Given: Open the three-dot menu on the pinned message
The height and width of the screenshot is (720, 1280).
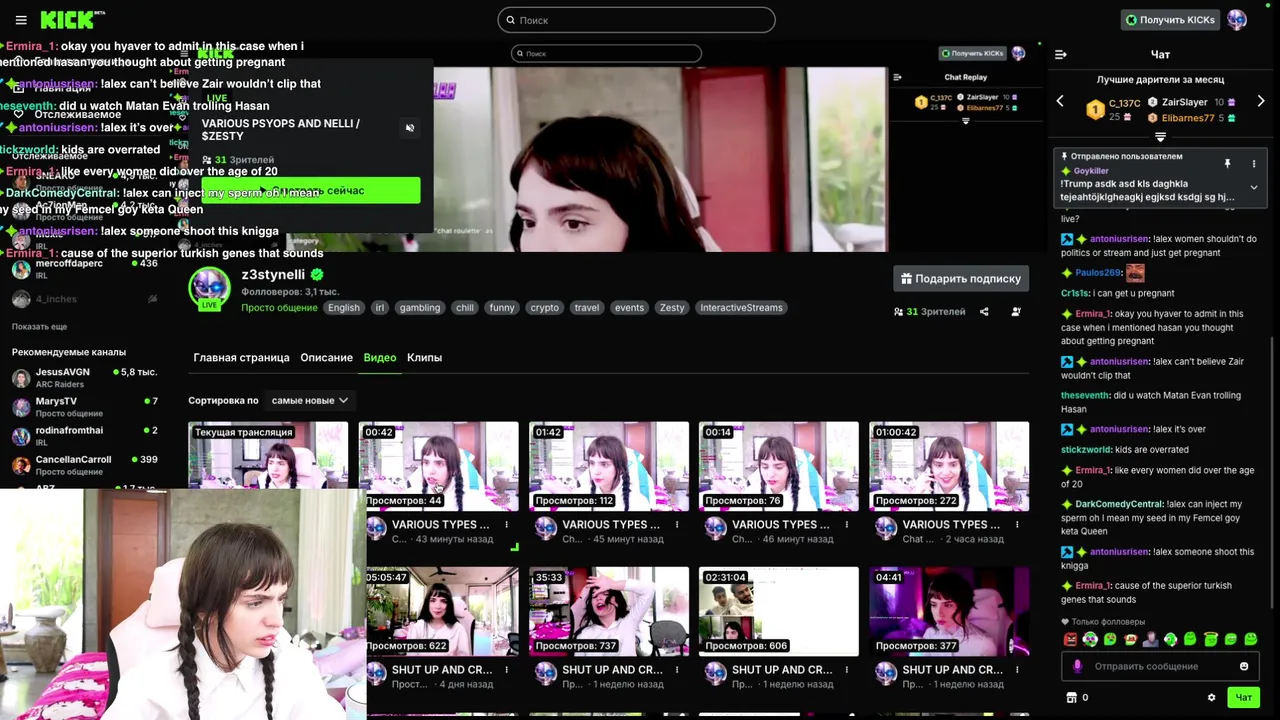Looking at the screenshot, I should [1253, 163].
